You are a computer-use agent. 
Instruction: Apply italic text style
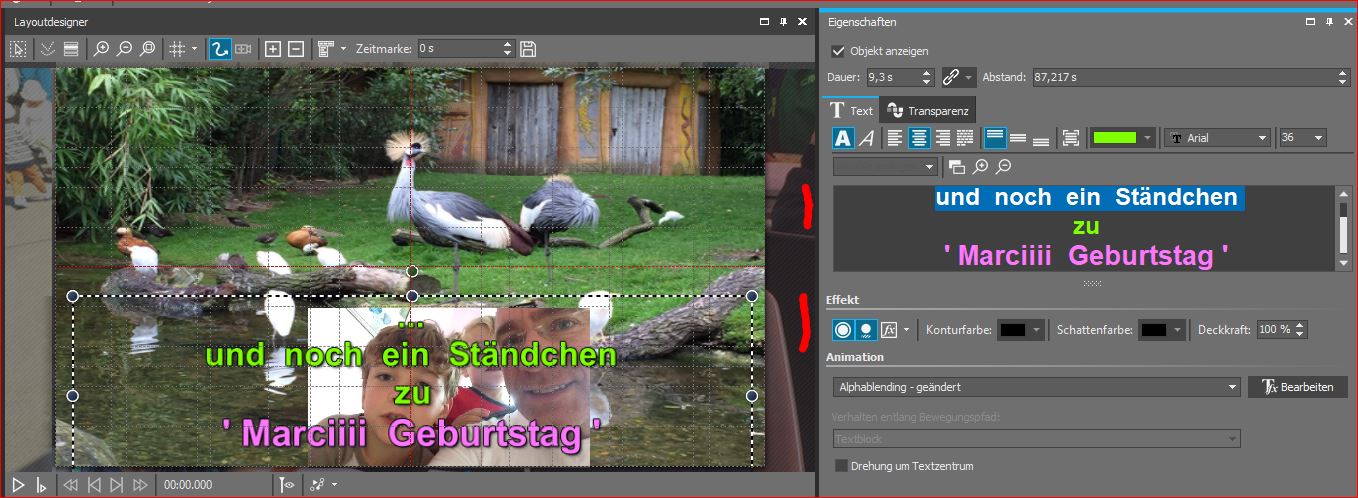867,138
